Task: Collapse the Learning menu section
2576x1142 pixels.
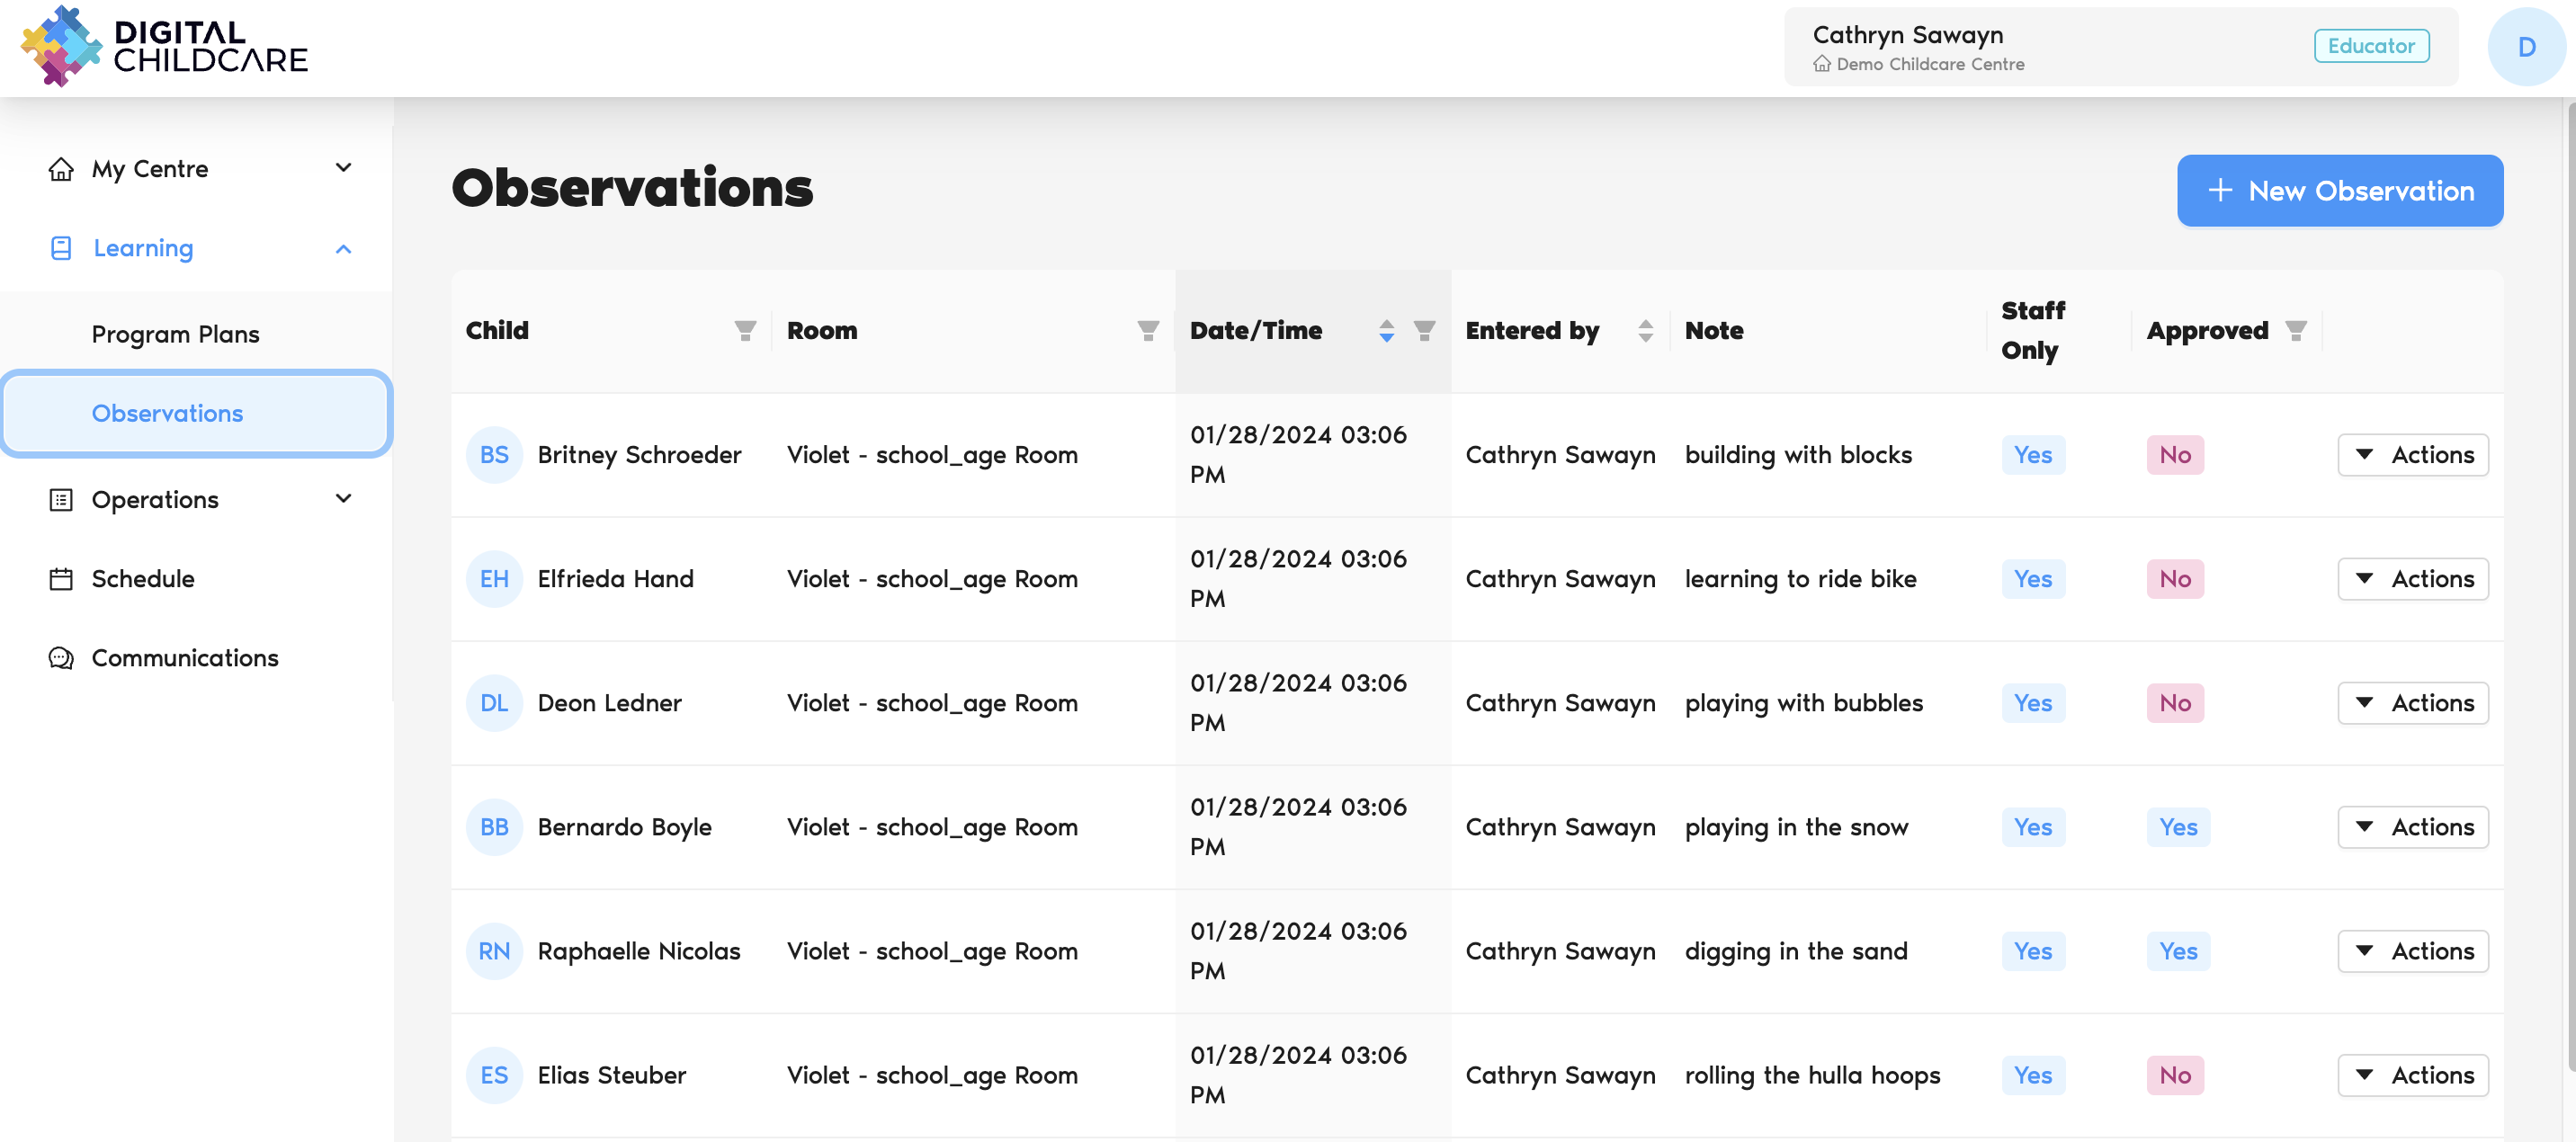Action: click(343, 248)
